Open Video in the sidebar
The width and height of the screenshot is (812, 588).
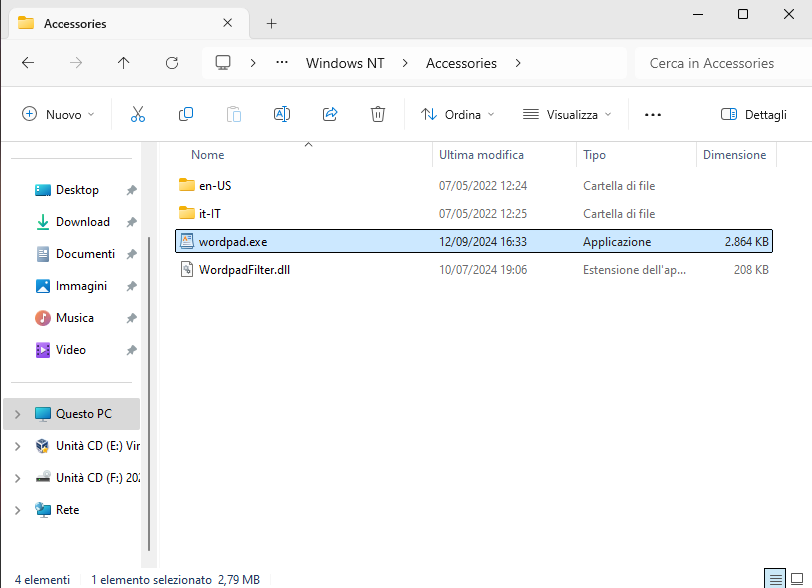[x=72, y=350]
